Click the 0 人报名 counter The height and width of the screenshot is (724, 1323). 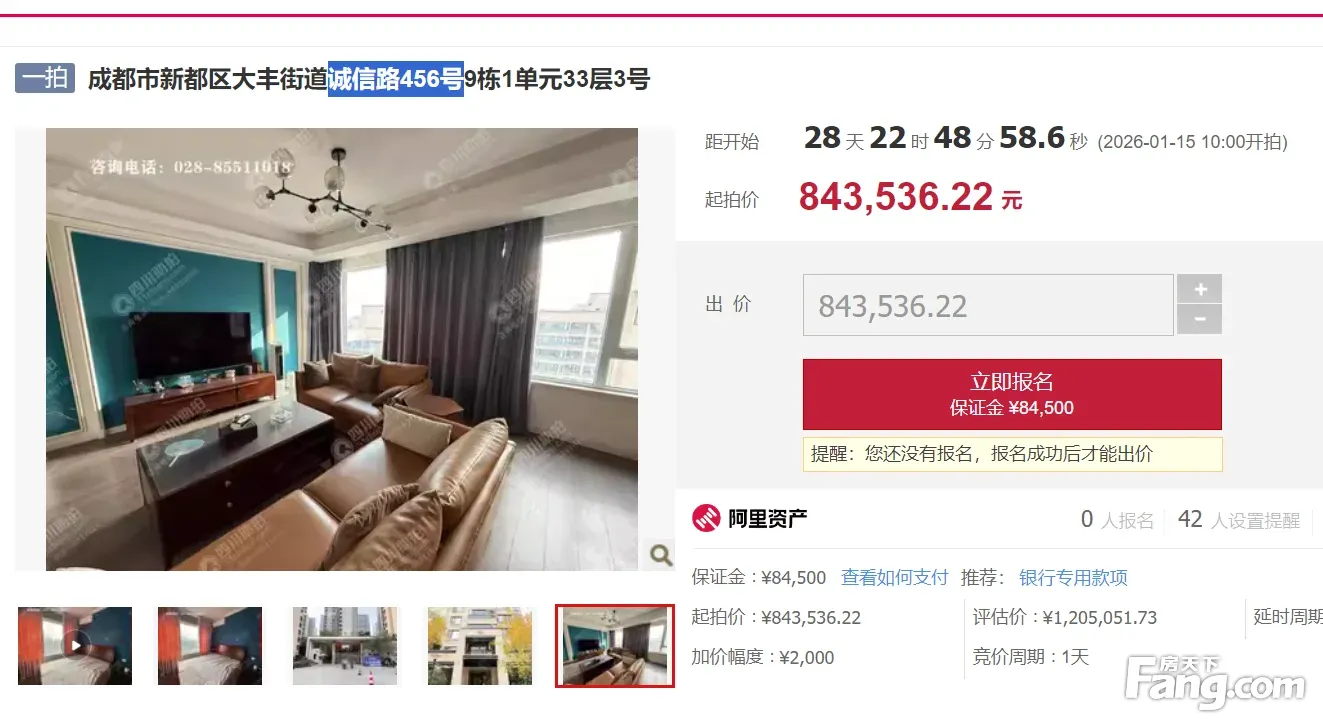[1117, 520]
